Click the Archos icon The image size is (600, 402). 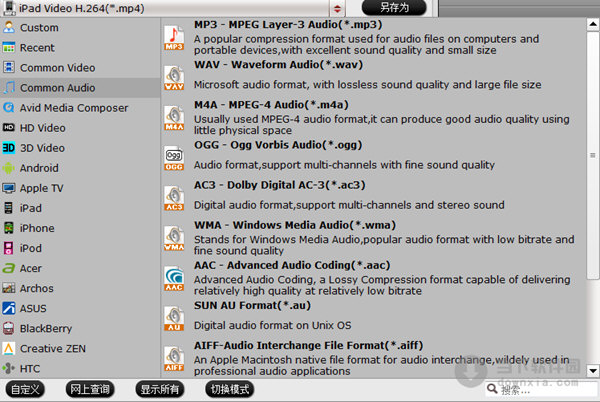pyautogui.click(x=8, y=288)
